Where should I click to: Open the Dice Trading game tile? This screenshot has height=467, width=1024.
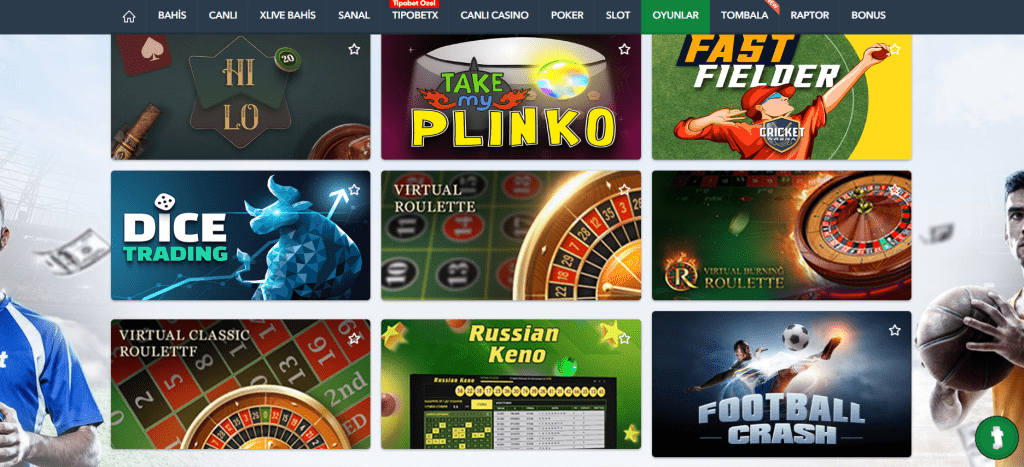tap(240, 235)
